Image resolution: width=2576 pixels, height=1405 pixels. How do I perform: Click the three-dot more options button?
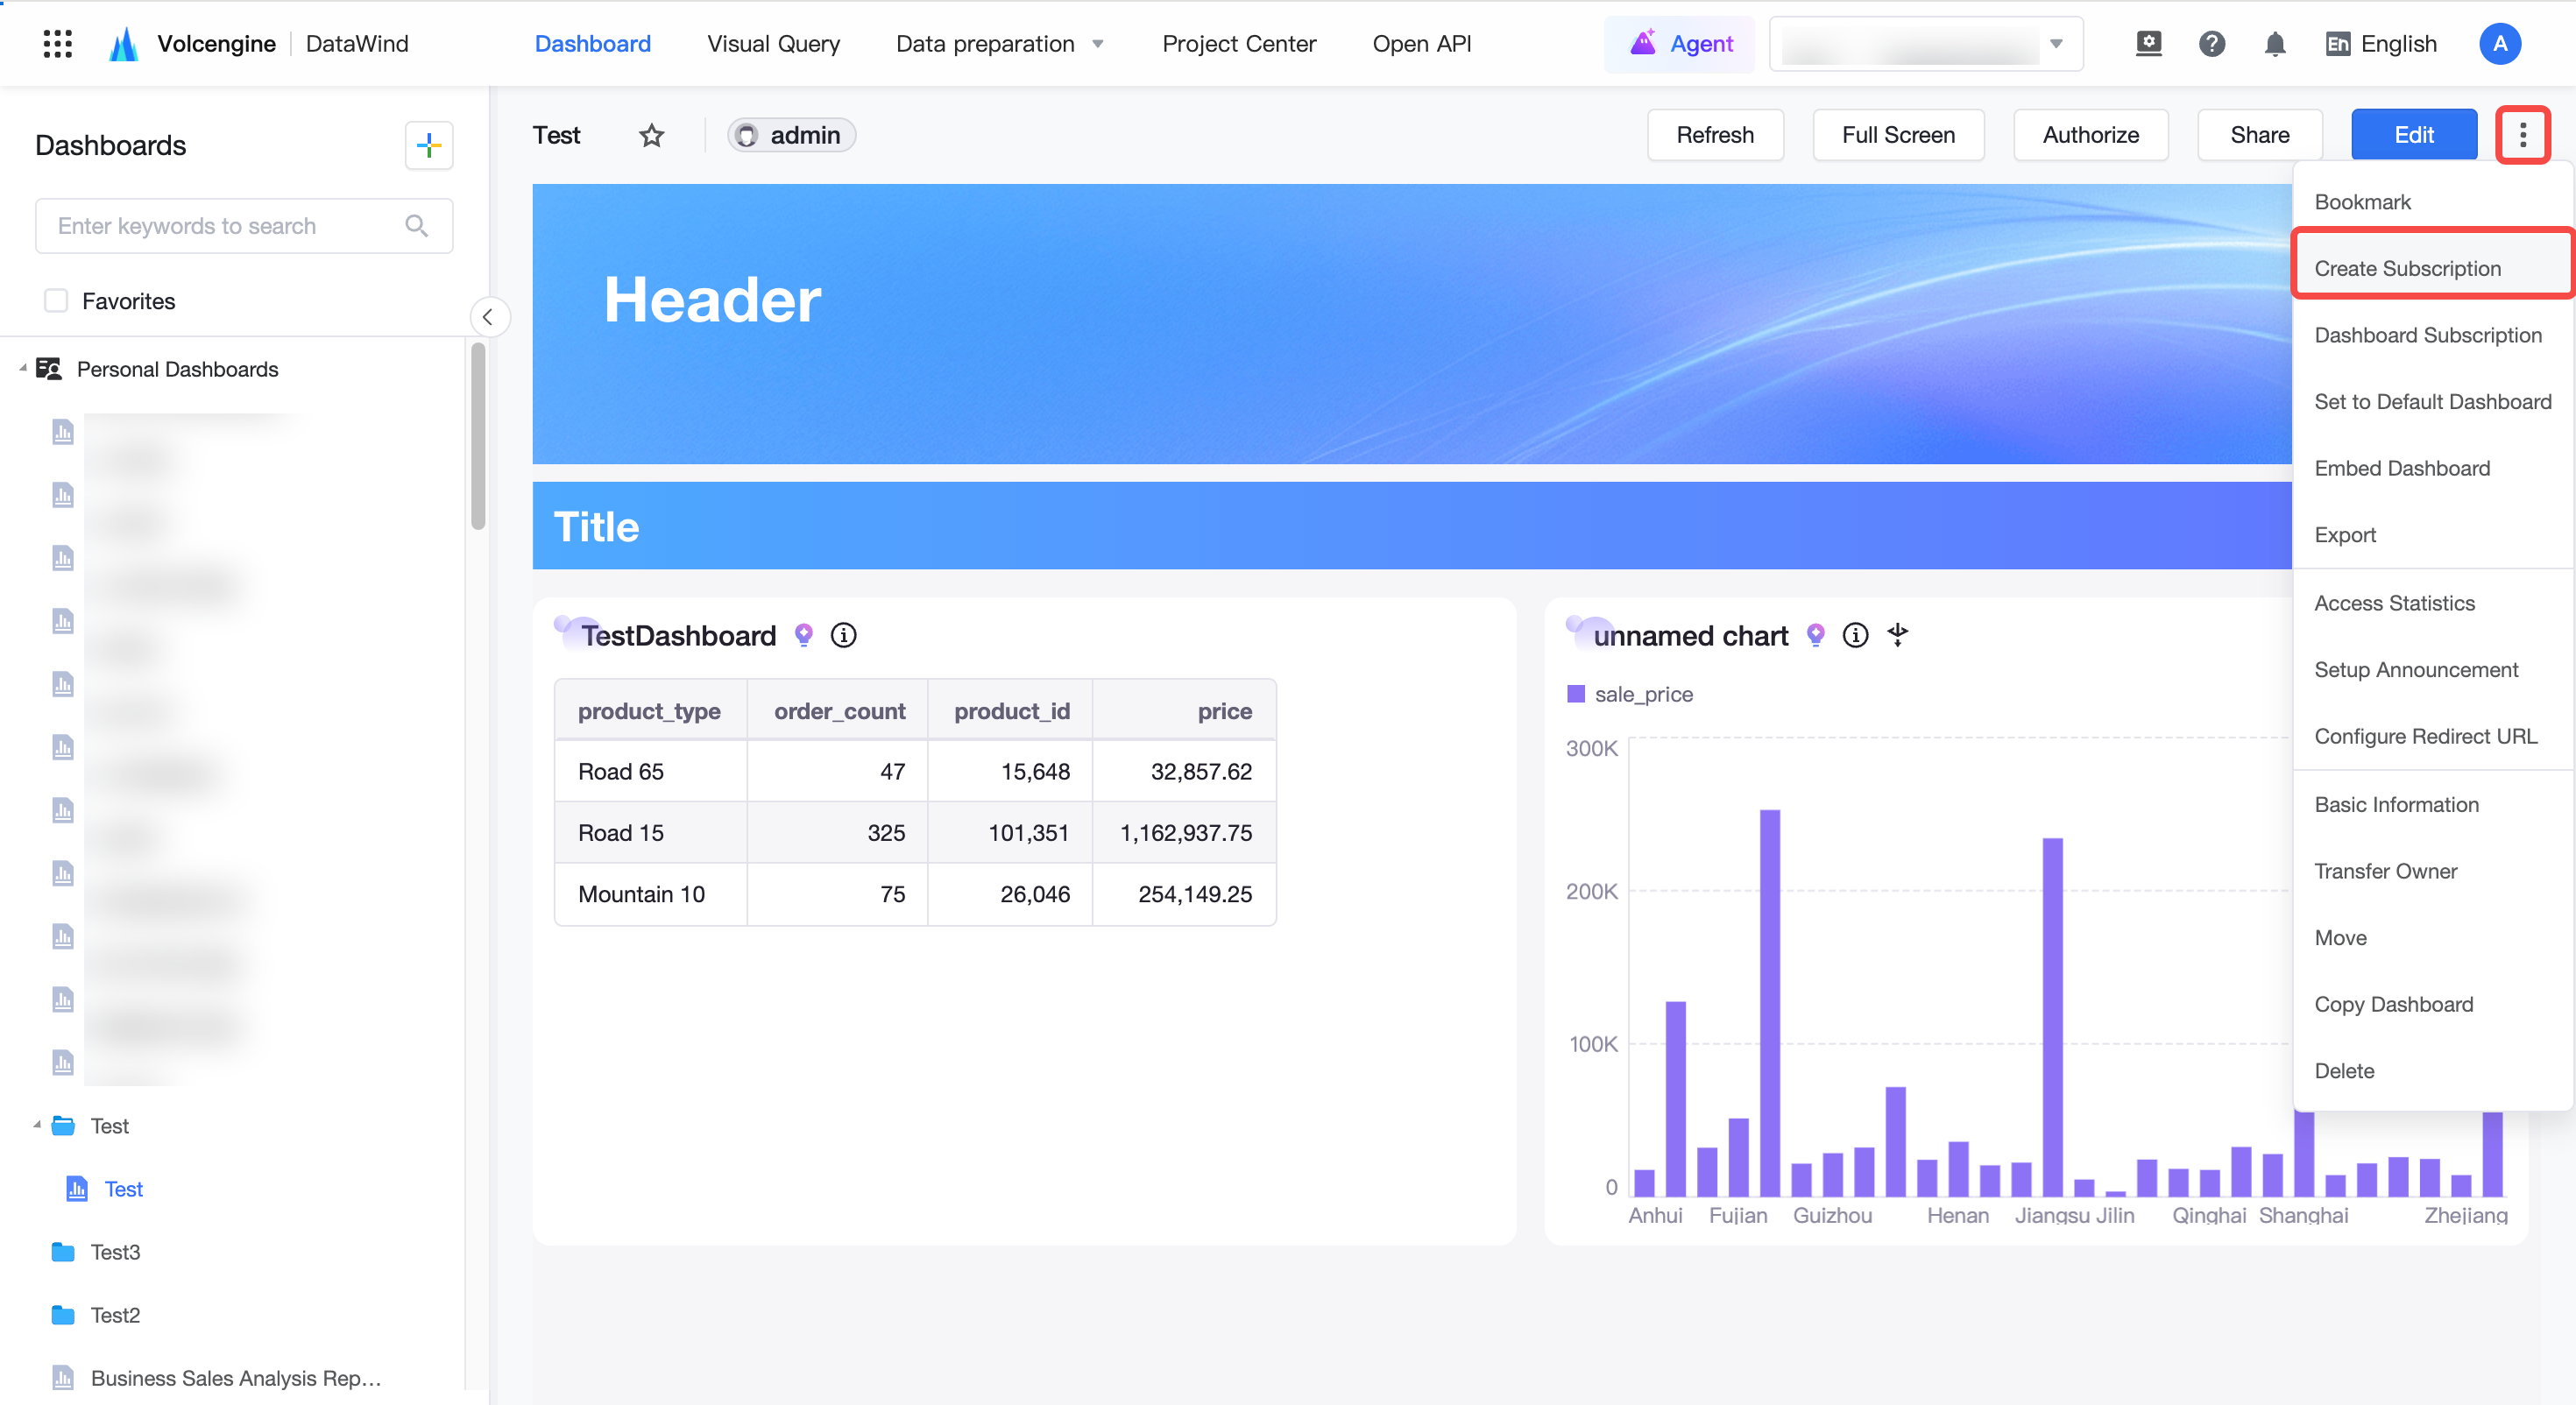(2522, 134)
